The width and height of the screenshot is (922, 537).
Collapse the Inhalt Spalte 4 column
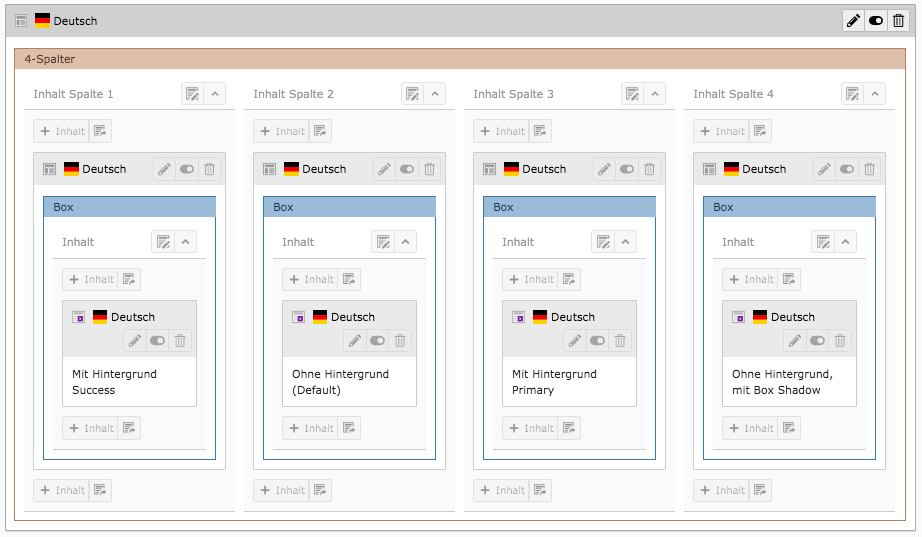tap(874, 94)
